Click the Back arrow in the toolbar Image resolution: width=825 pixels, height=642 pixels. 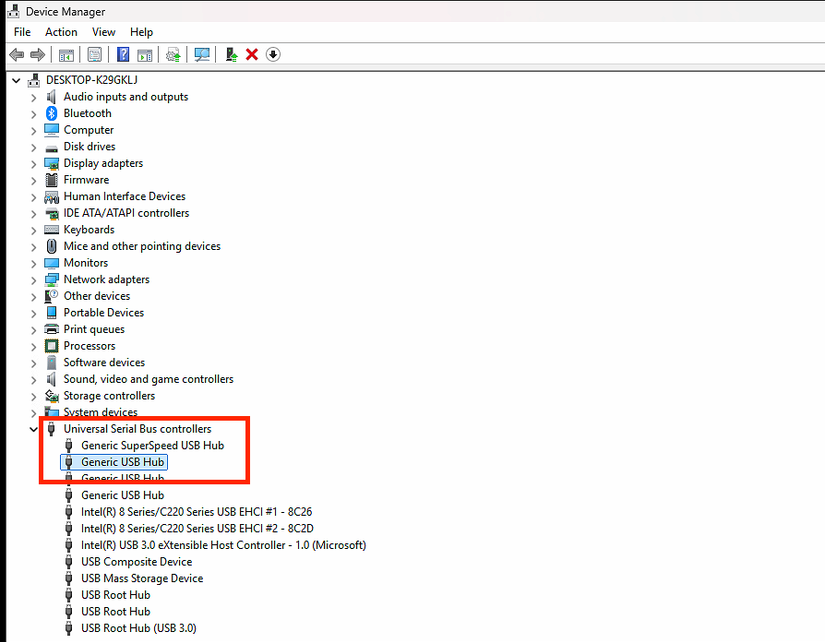[17, 54]
